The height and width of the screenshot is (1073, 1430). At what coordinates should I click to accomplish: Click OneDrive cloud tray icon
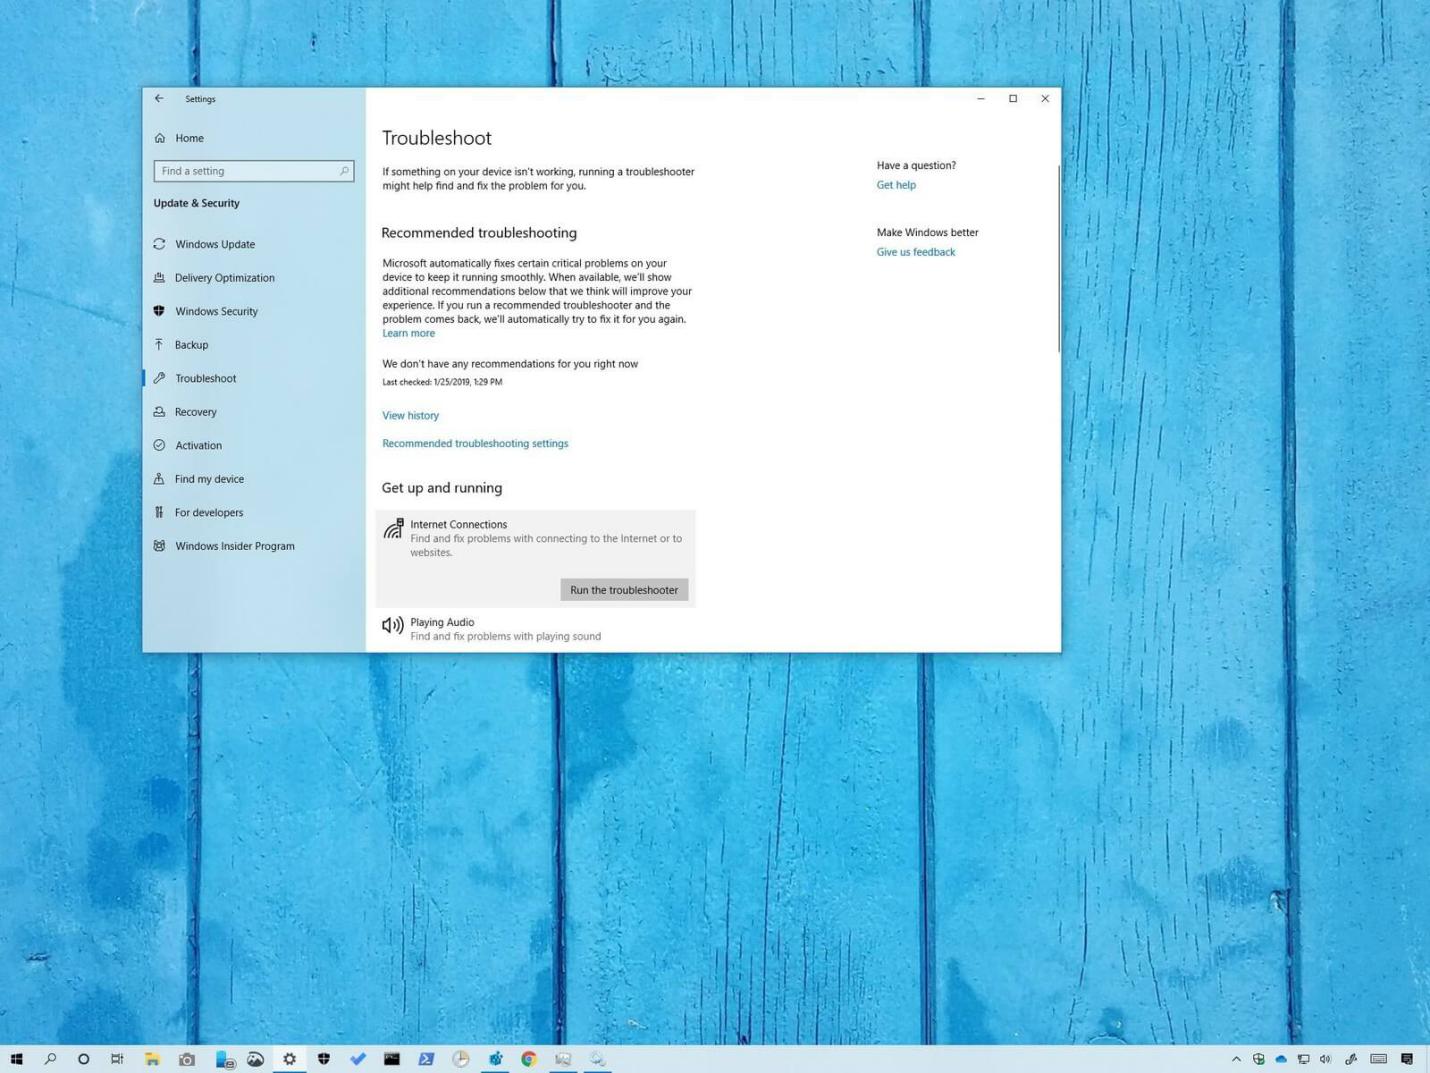pos(1281,1059)
